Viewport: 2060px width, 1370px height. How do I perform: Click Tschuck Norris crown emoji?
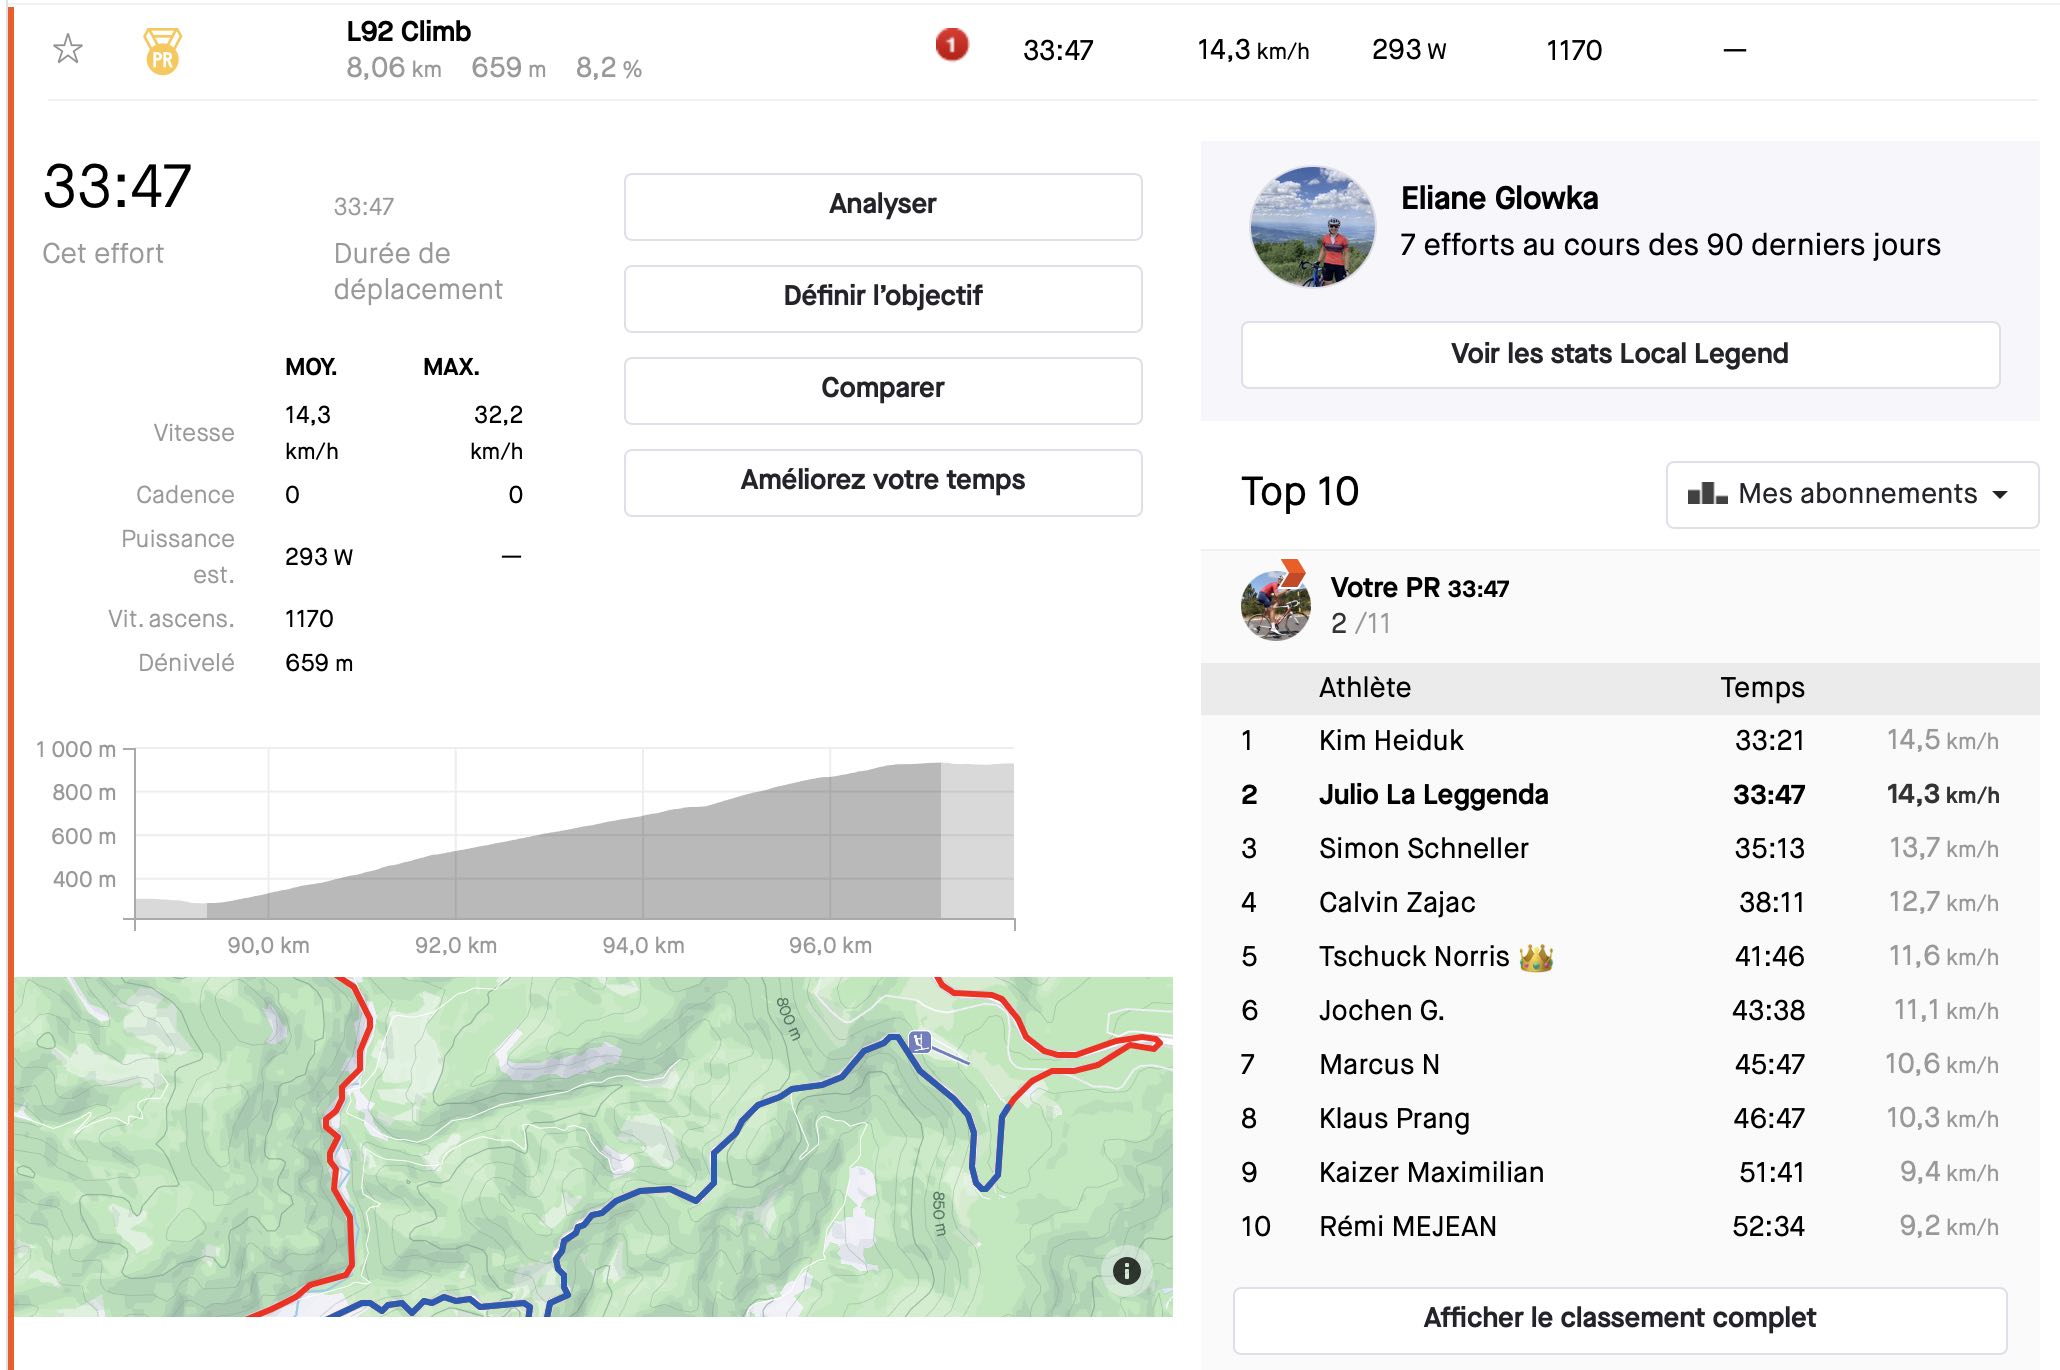click(1535, 958)
